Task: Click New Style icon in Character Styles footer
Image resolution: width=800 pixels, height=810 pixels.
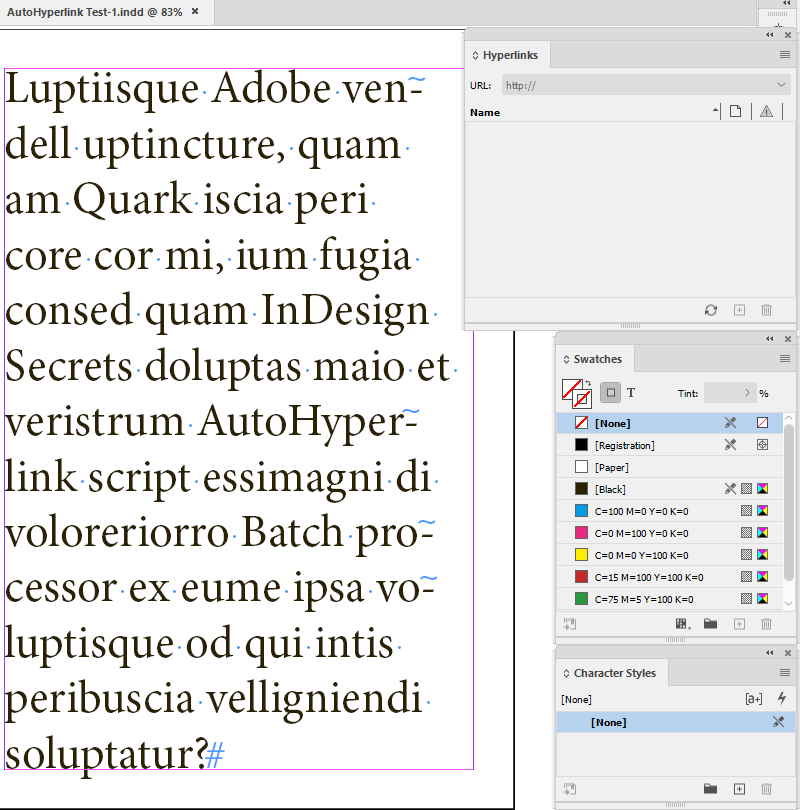Action: click(739, 789)
